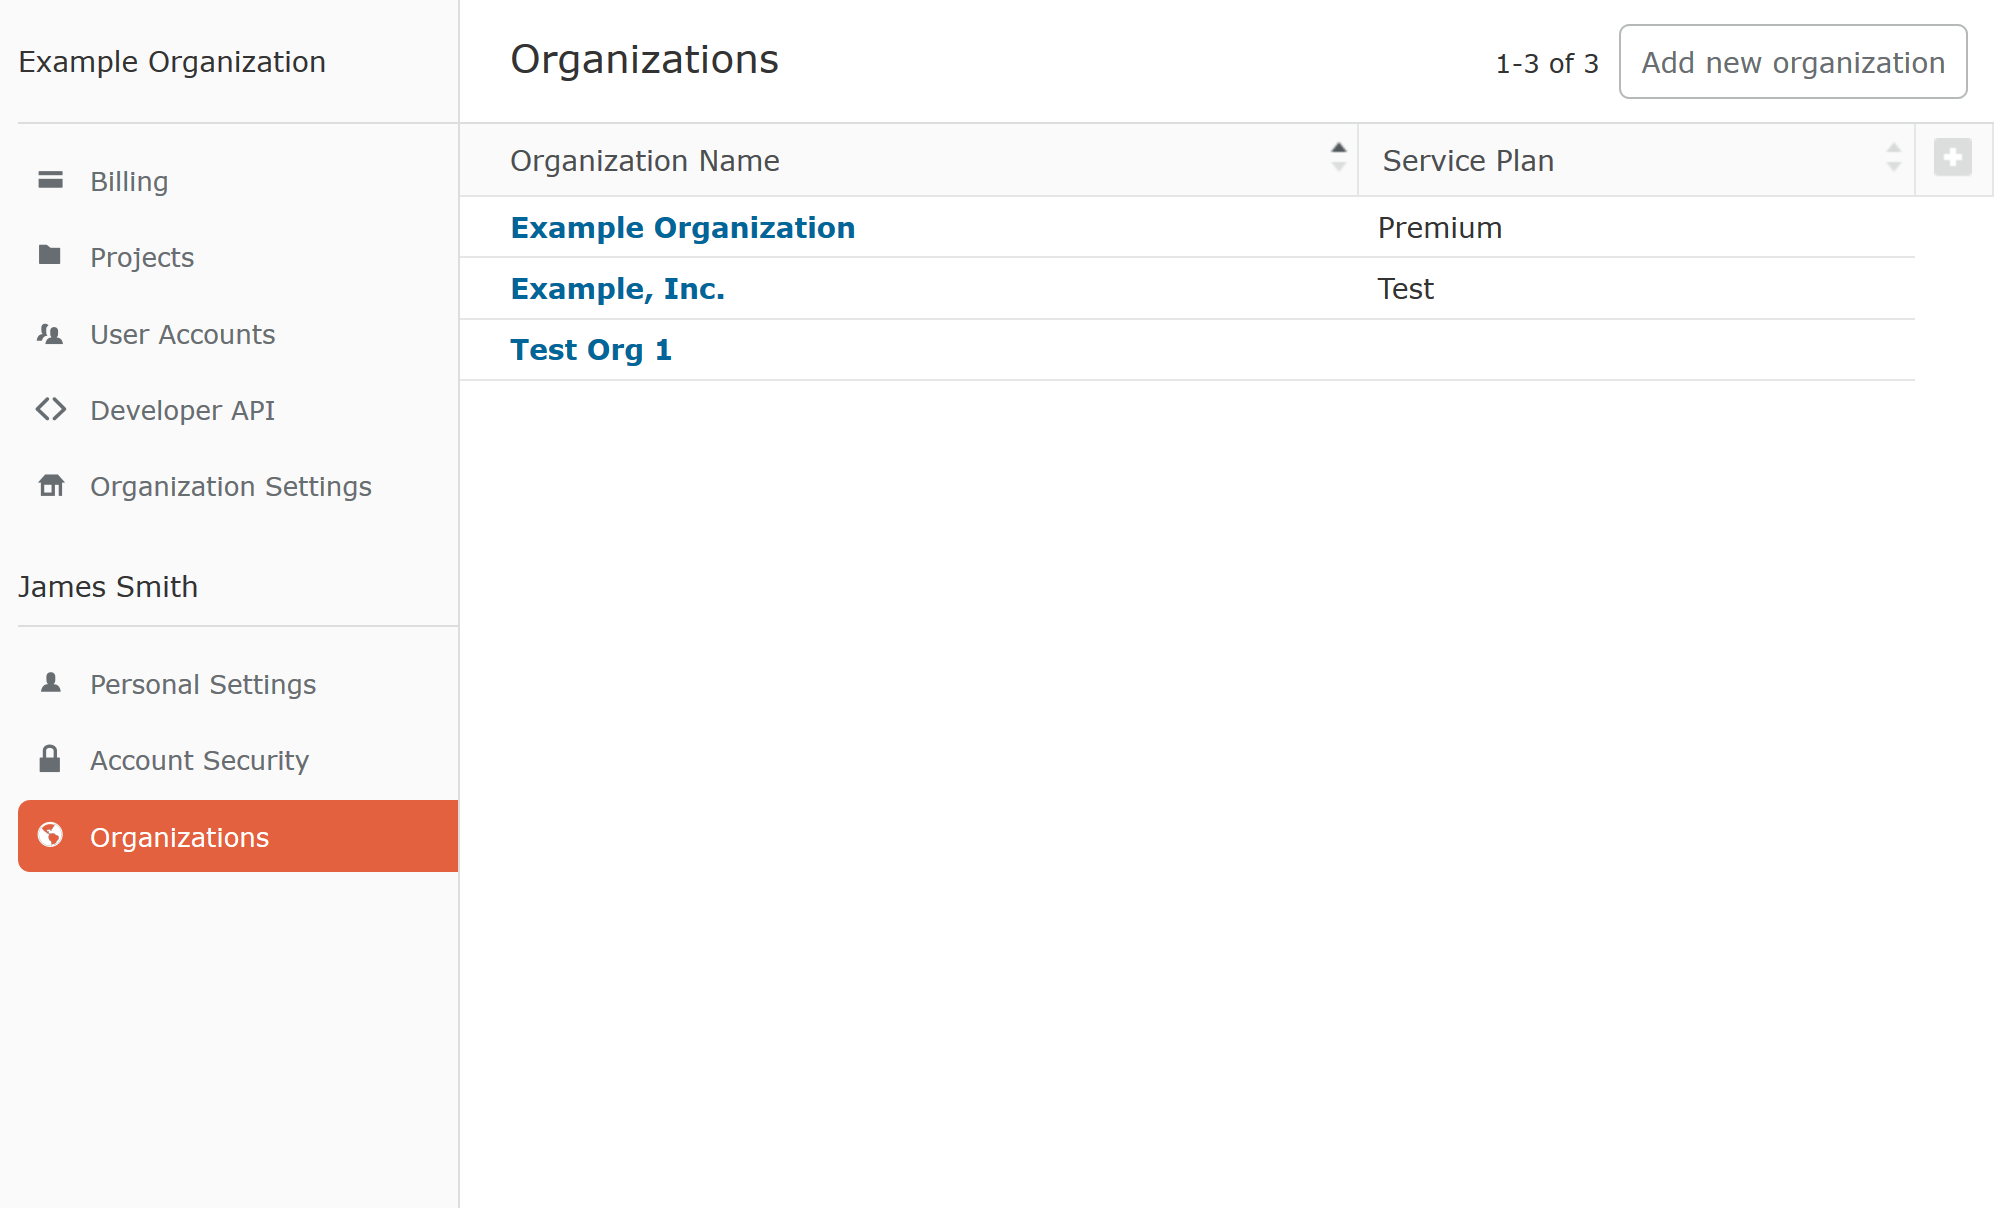This screenshot has width=1994, height=1208.
Task: Select Organizations in the sidebar
Action: pyautogui.click(x=238, y=836)
